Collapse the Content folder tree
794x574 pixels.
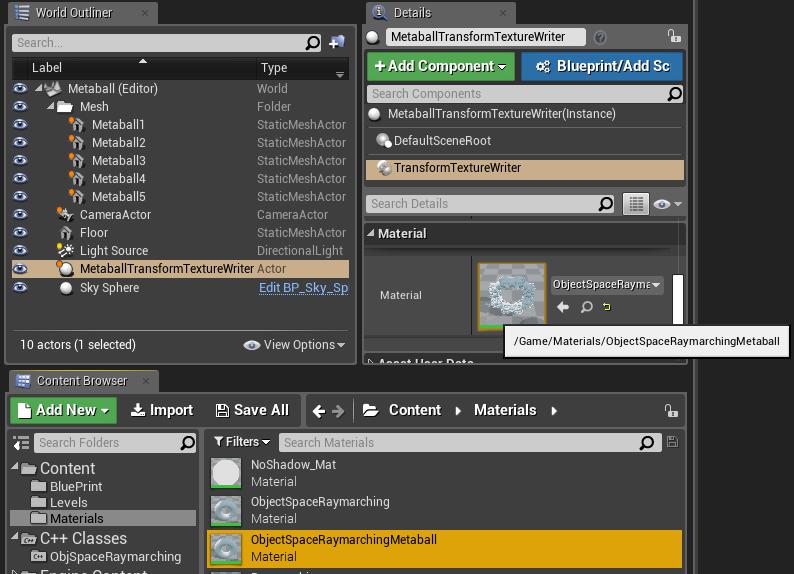(15, 467)
